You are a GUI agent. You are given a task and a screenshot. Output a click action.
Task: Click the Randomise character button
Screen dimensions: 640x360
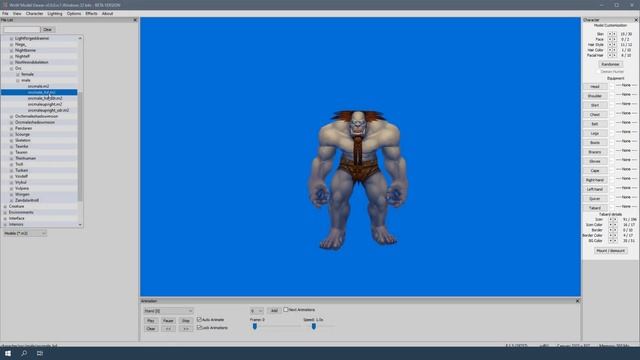click(611, 64)
